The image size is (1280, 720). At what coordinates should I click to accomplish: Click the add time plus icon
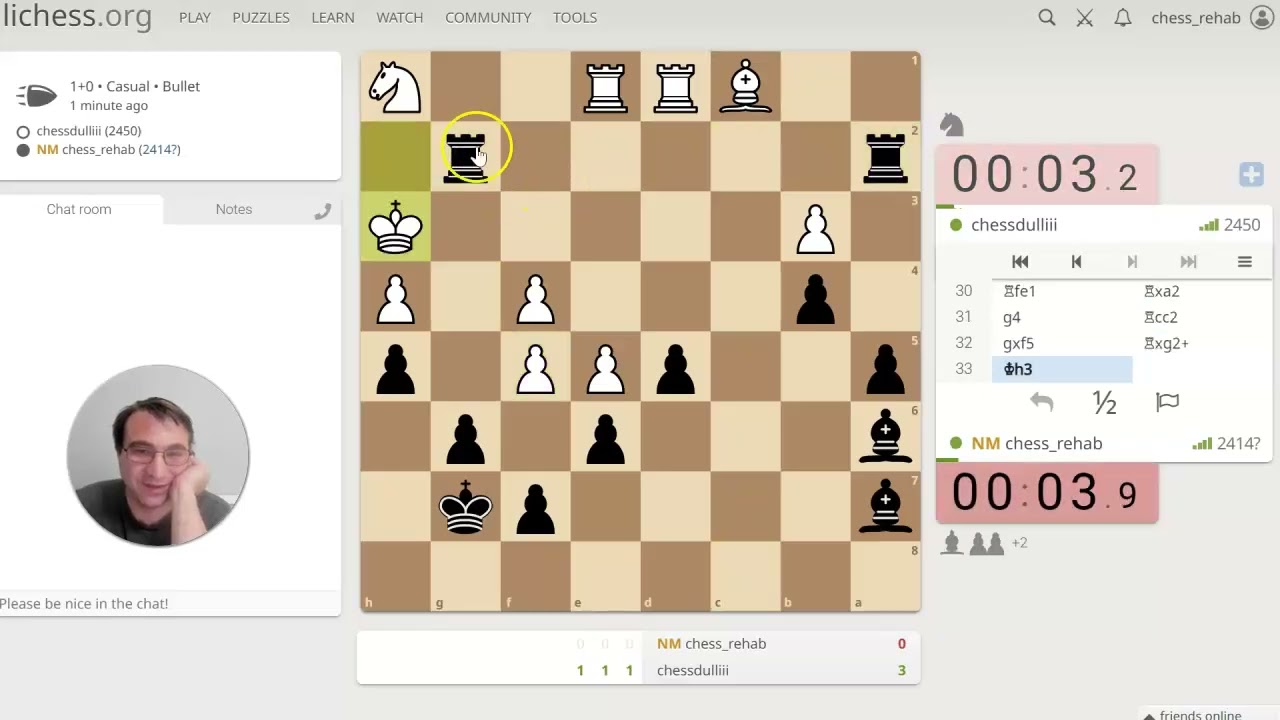(1251, 175)
